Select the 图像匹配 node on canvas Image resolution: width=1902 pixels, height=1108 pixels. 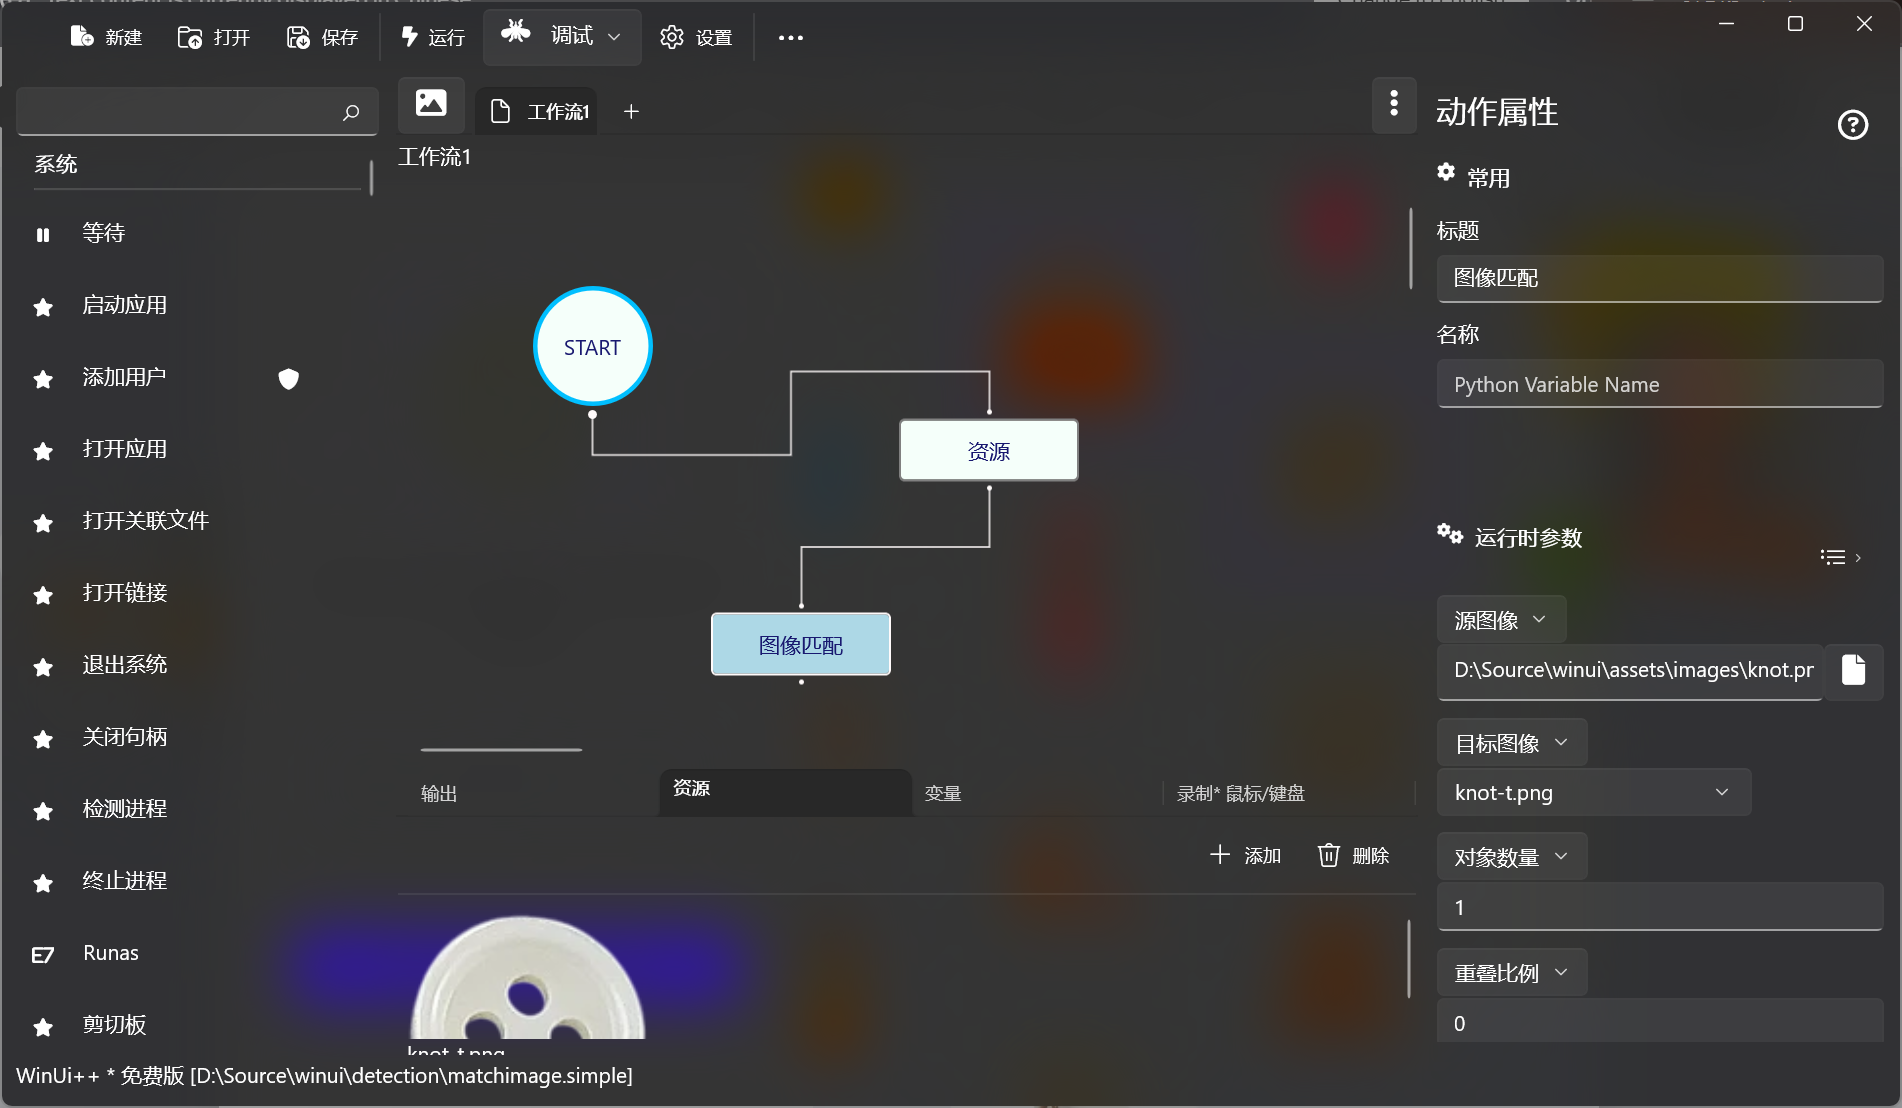tap(800, 645)
